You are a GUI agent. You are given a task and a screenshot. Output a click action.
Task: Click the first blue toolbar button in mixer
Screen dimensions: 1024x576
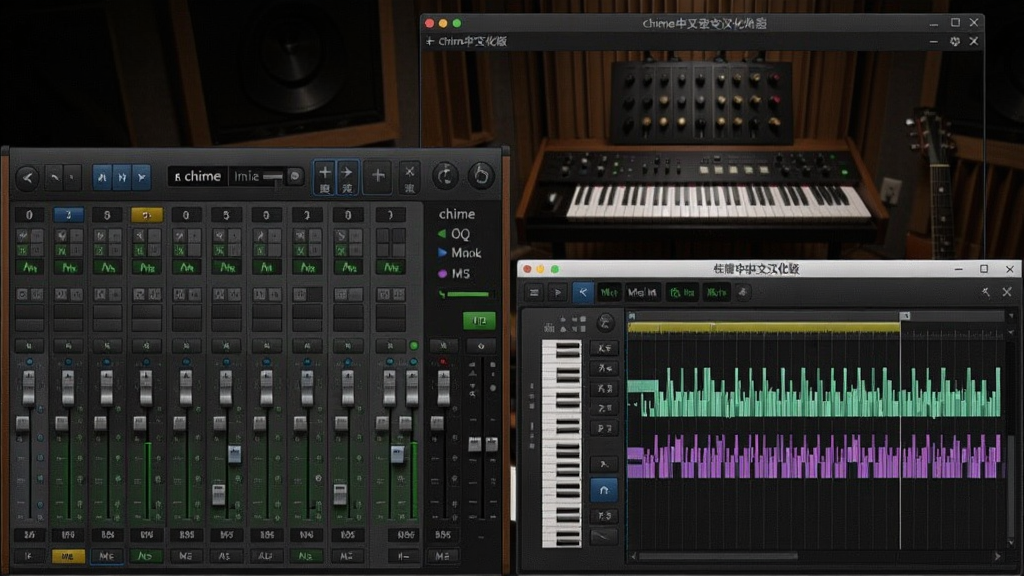(x=102, y=177)
